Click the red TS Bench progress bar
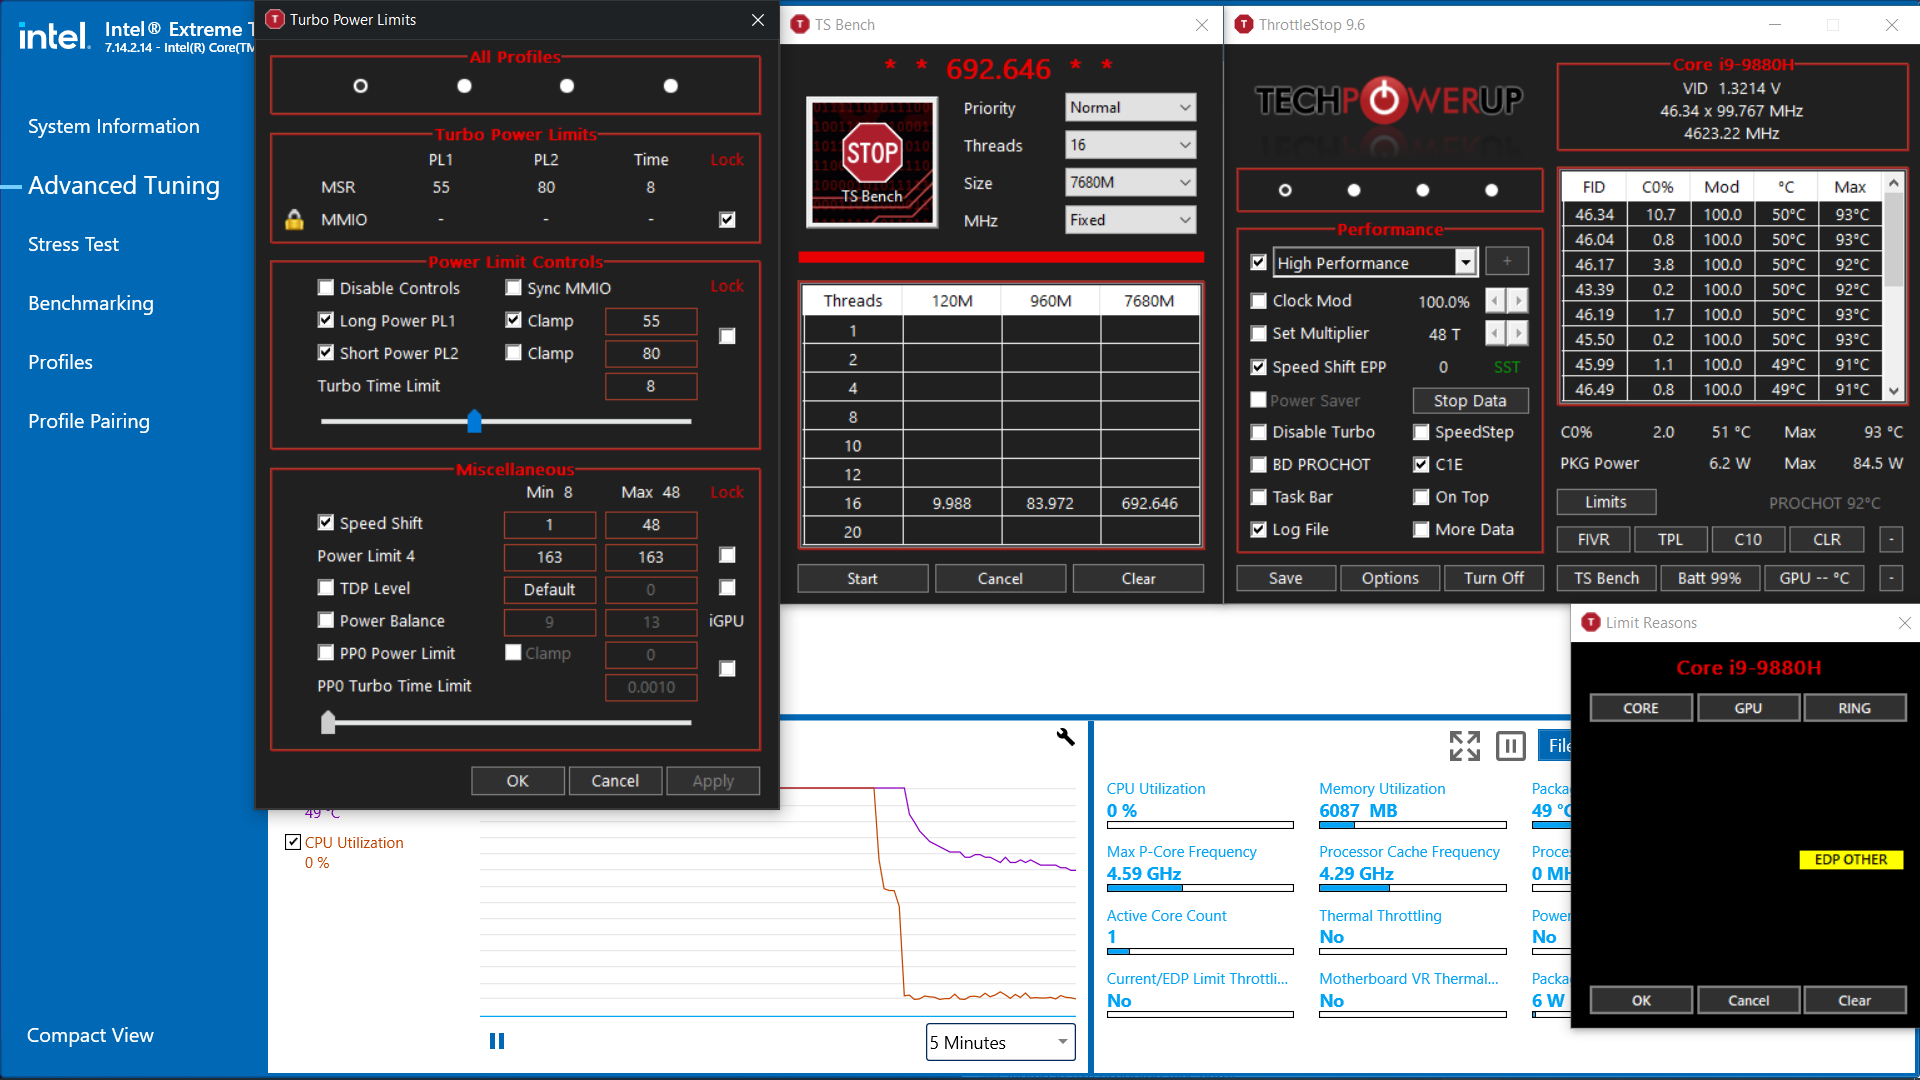The width and height of the screenshot is (1920, 1080). [x=1001, y=257]
